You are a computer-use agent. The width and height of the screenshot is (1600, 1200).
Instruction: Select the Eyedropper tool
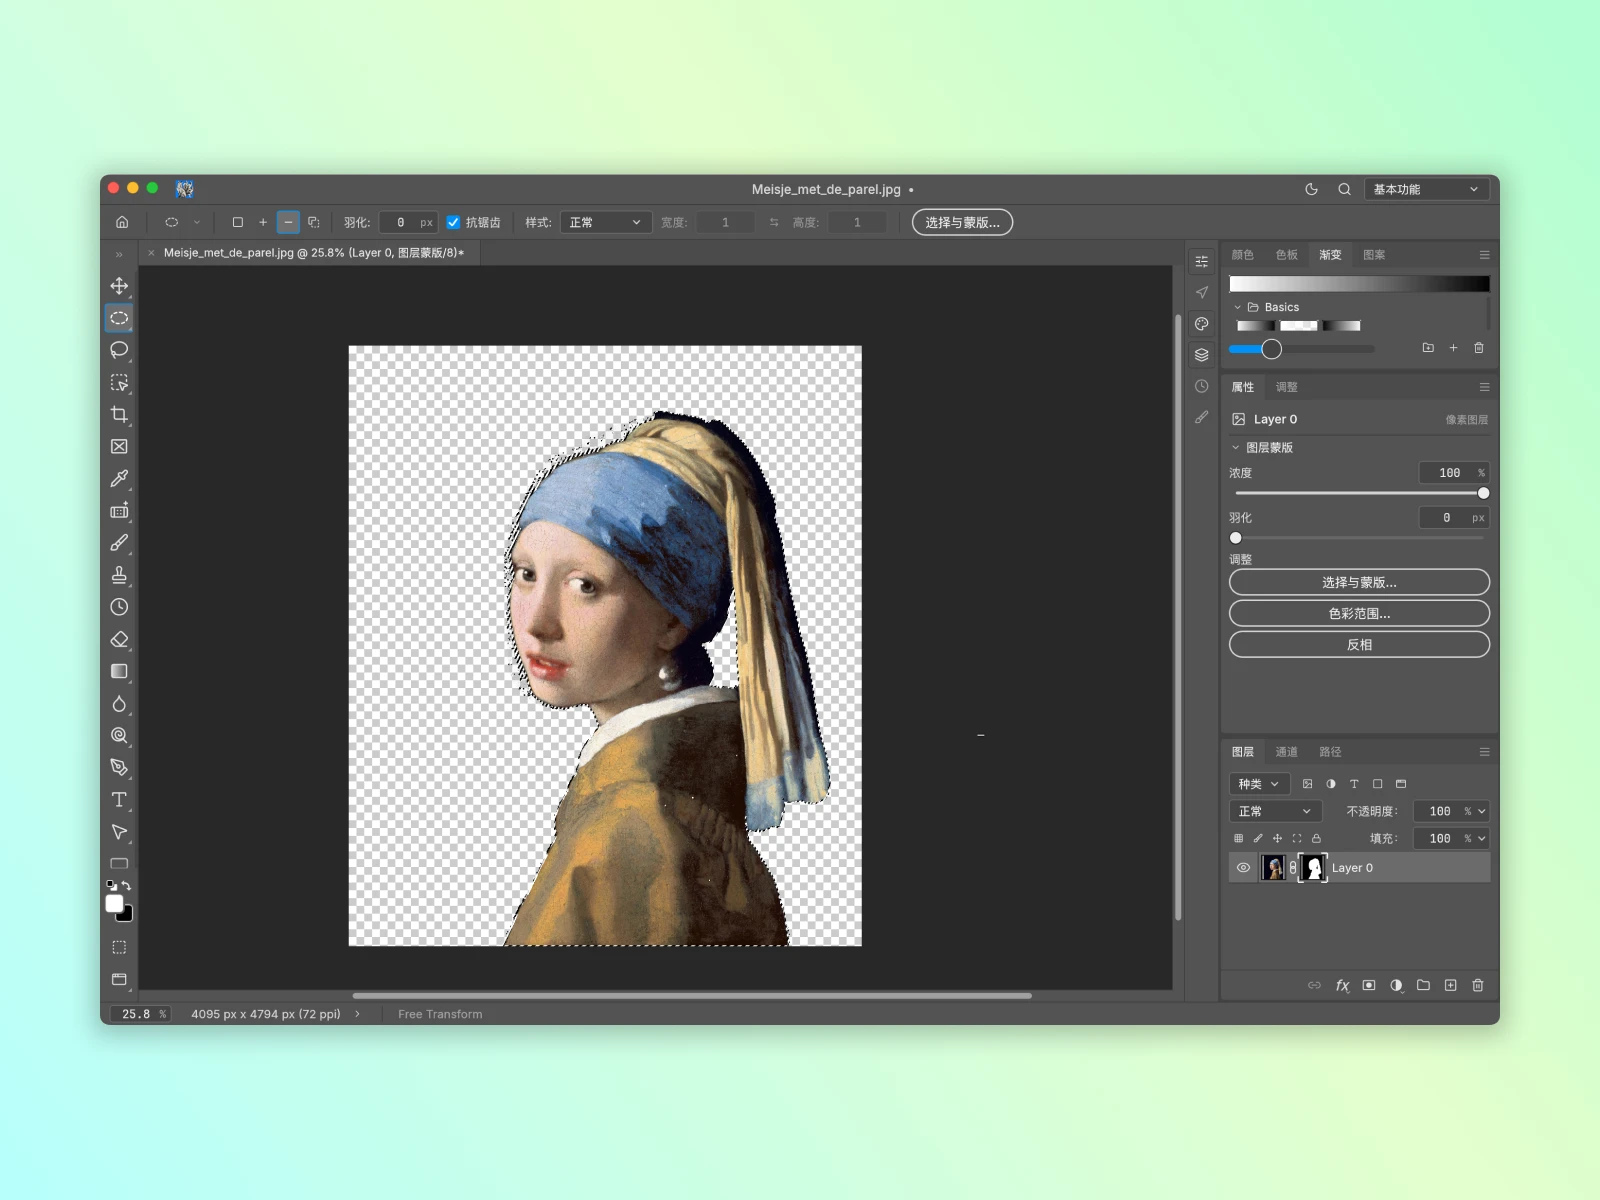(x=119, y=479)
